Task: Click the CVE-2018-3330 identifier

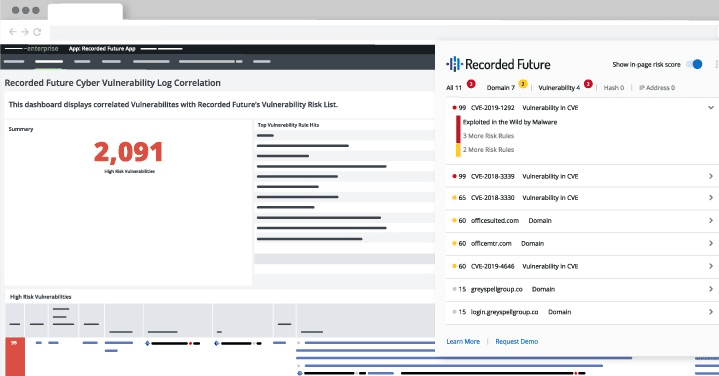Action: pos(492,198)
